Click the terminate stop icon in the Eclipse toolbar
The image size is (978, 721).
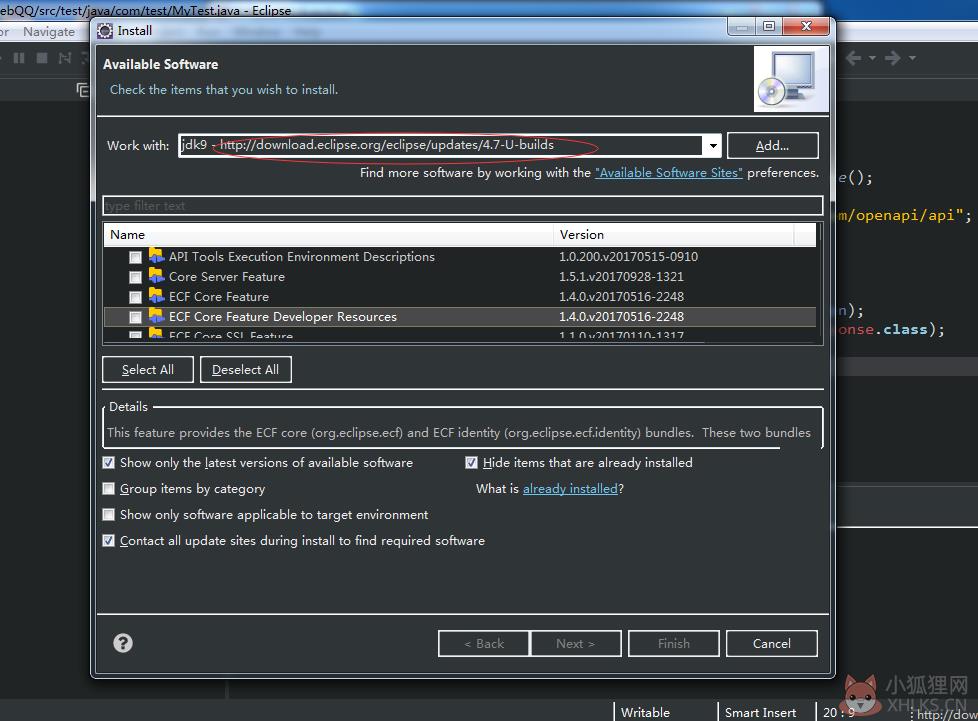click(42, 58)
